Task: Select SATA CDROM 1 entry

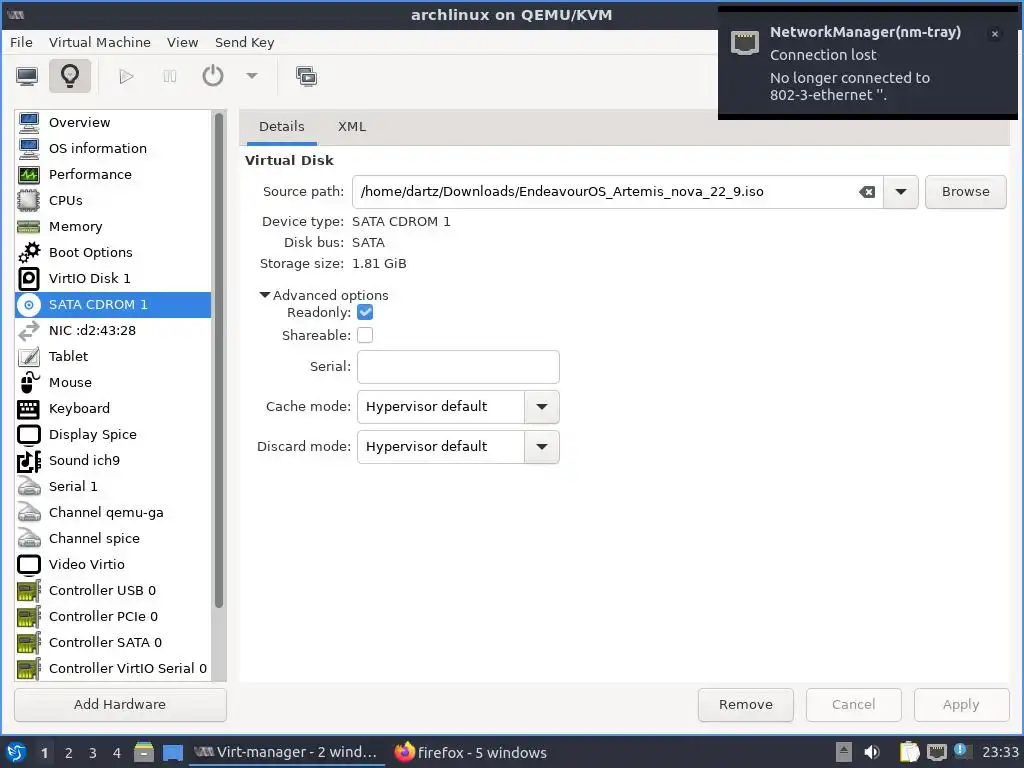Action: click(x=113, y=304)
